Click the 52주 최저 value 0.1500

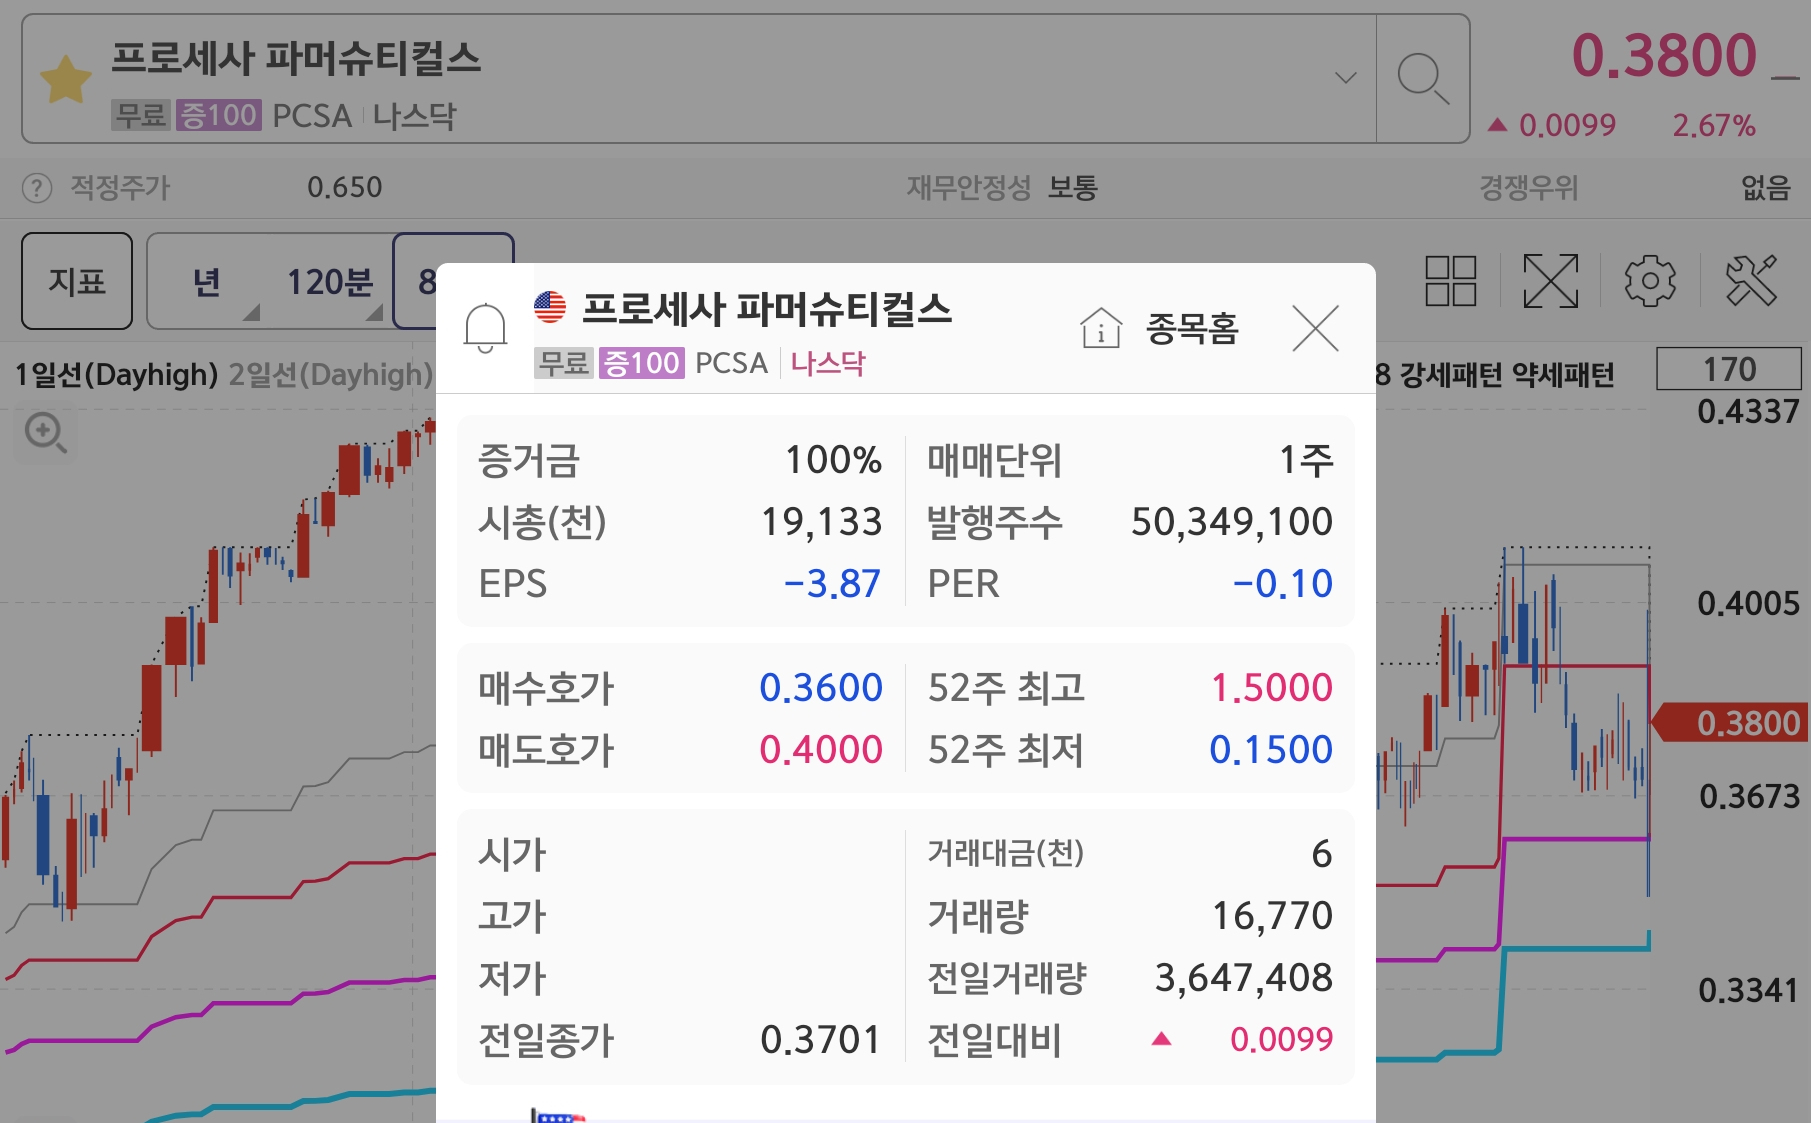(1271, 750)
